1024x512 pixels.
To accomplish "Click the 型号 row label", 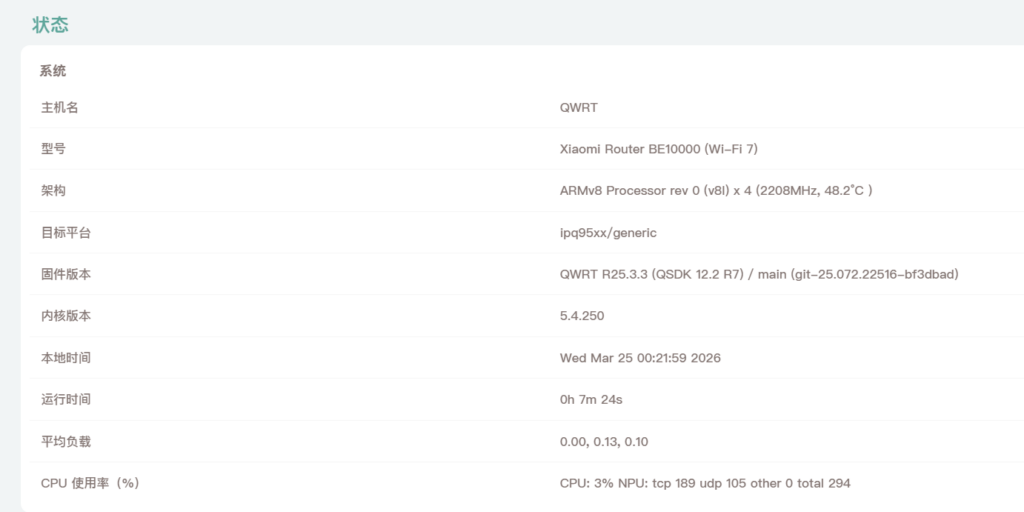I will click(x=53, y=149).
